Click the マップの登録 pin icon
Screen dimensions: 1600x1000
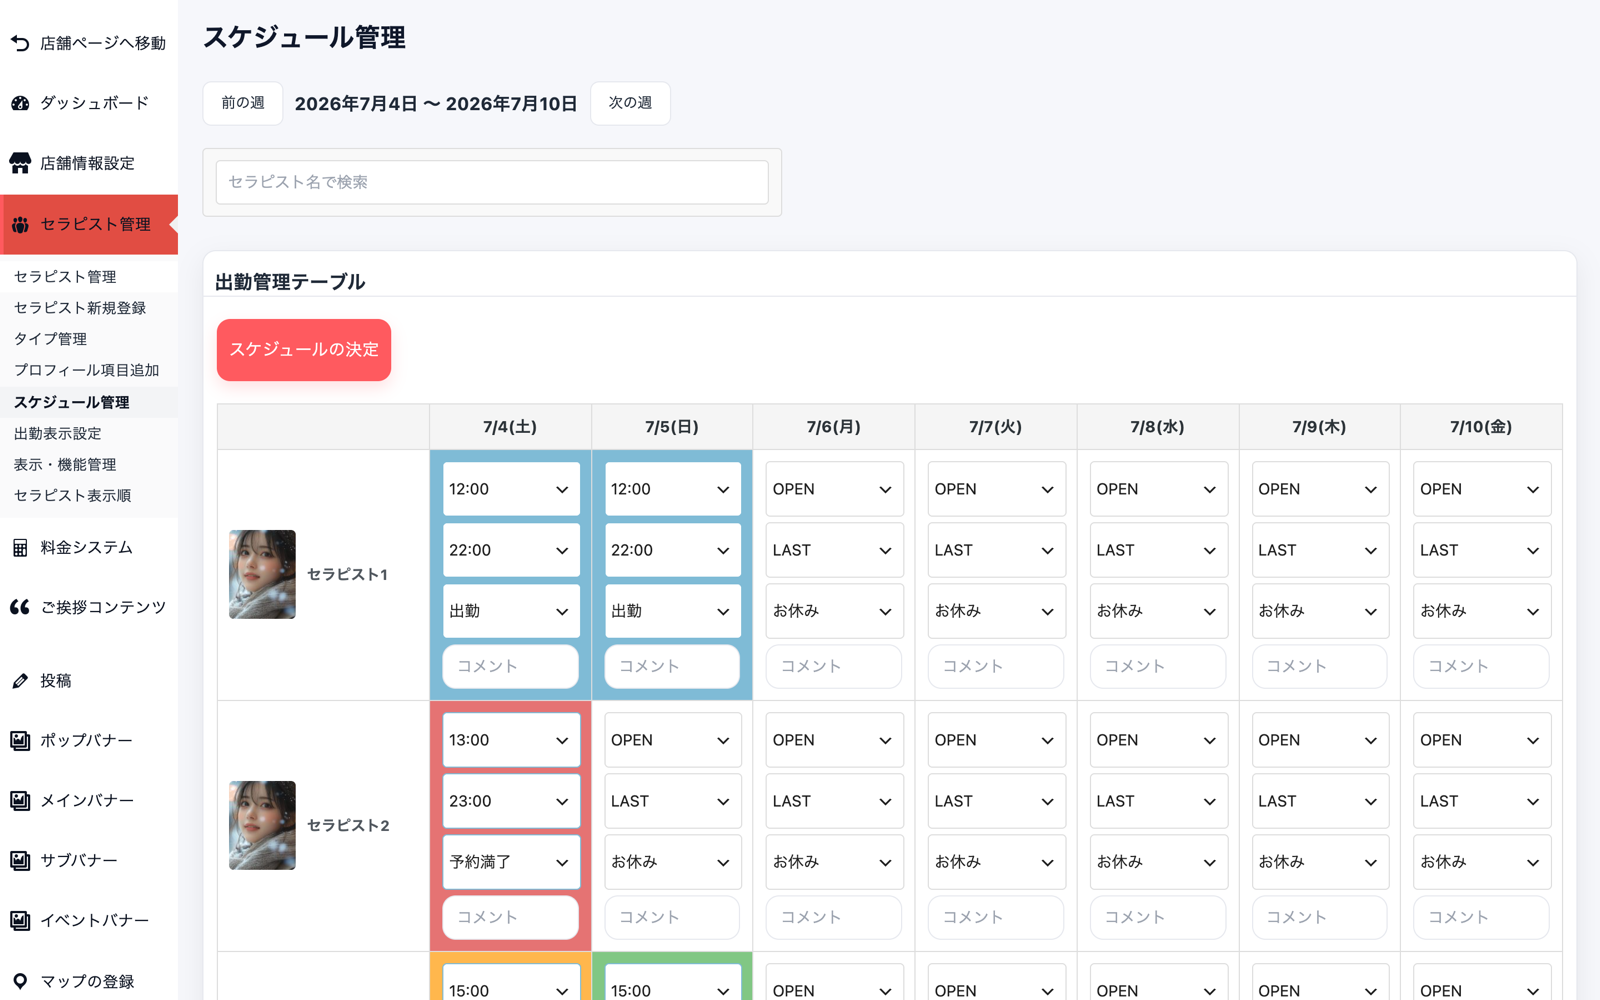point(20,981)
